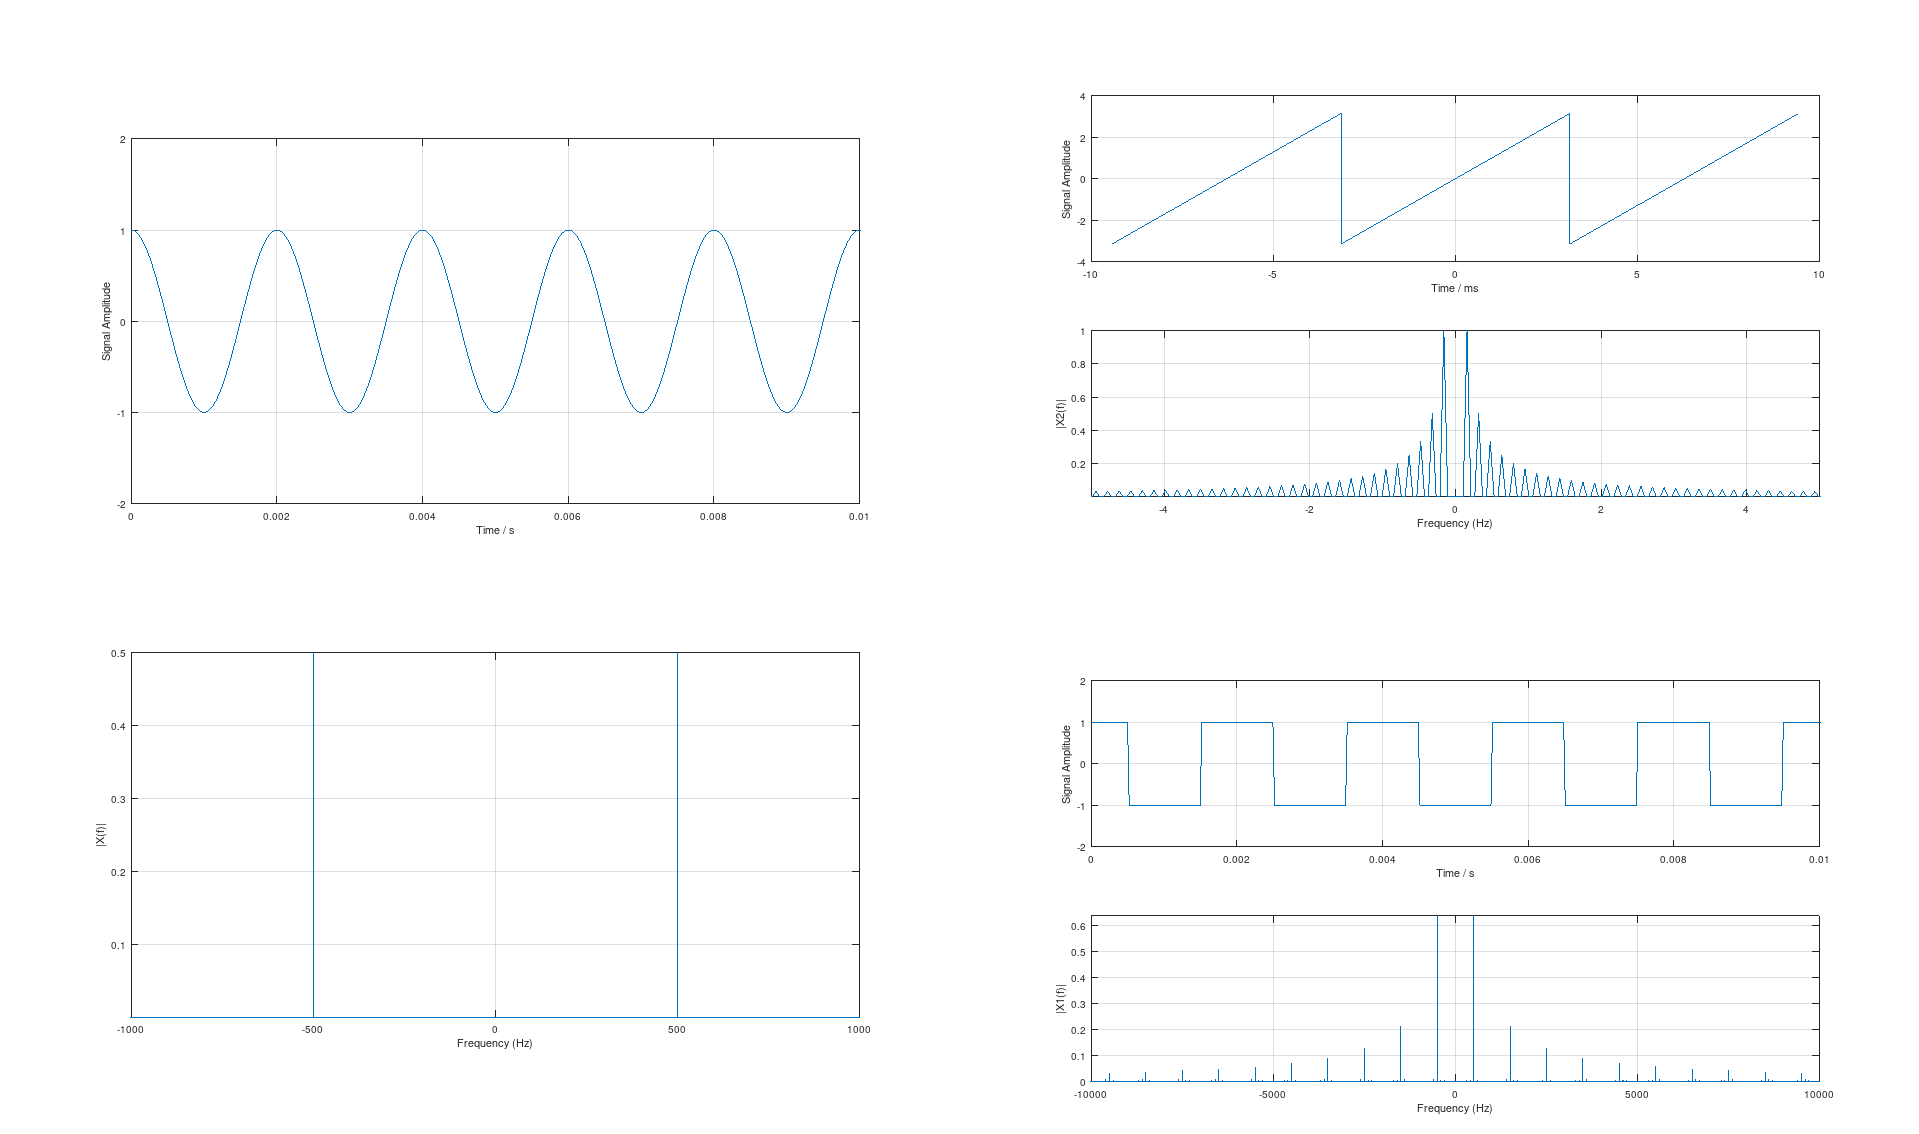Screen dimensions: 1919x1134
Task: Click the |X1(f)| y-axis label
Action: (1060, 998)
